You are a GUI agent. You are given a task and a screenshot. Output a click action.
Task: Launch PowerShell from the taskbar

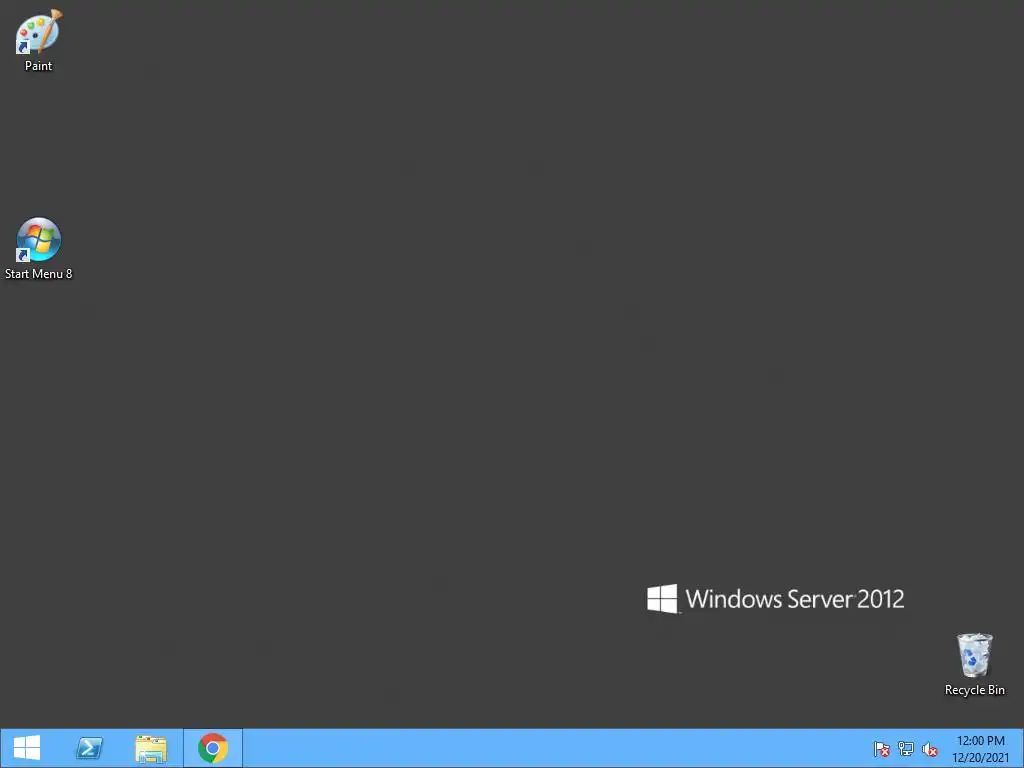pos(89,748)
